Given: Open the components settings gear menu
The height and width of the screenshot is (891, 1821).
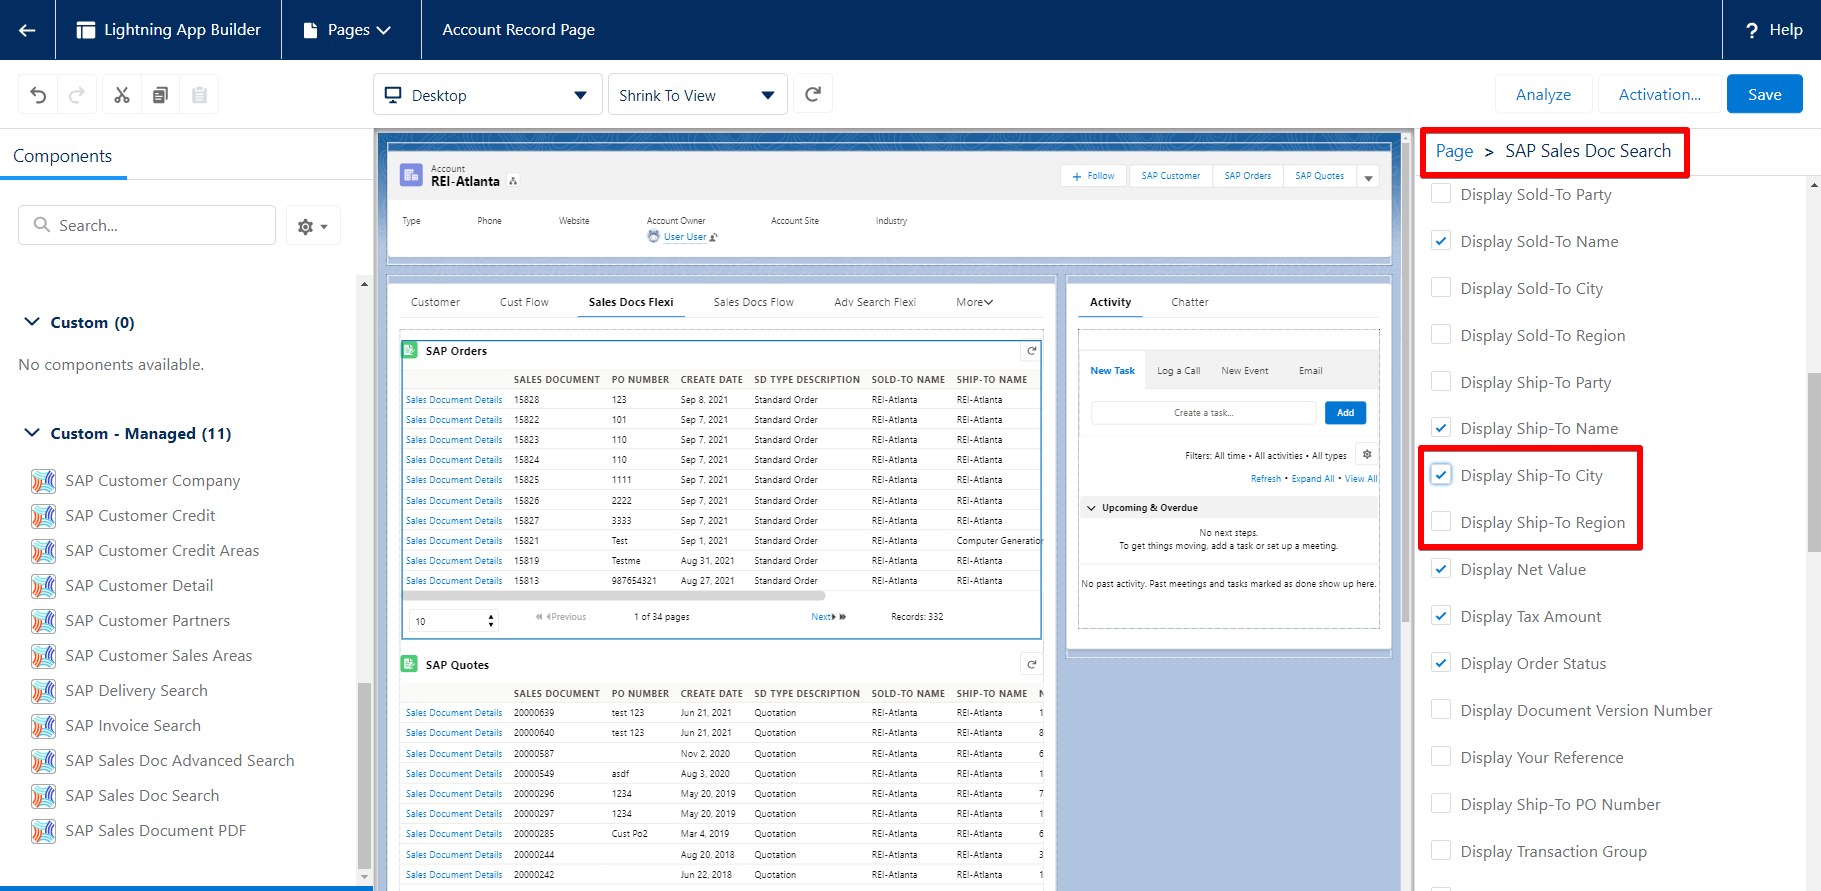Looking at the screenshot, I should click(x=313, y=226).
